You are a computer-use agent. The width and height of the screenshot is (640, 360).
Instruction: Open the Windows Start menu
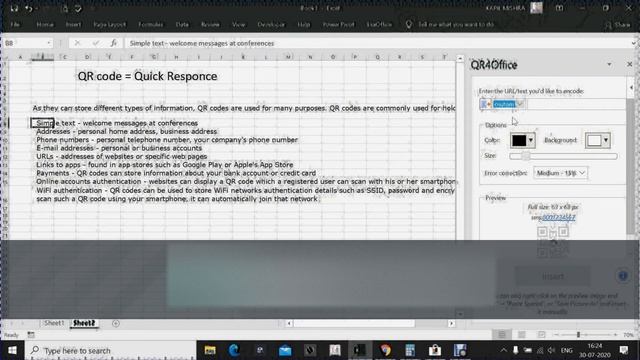coord(12,350)
